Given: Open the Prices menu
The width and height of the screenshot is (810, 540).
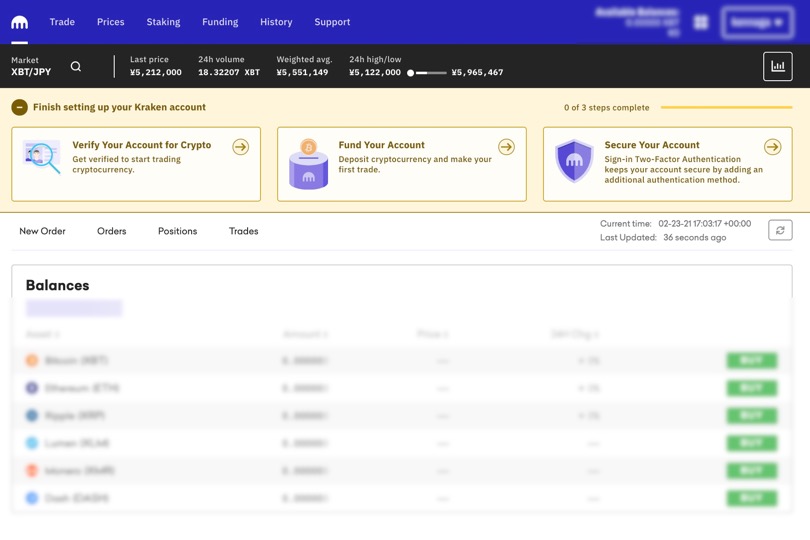Looking at the screenshot, I should [111, 22].
